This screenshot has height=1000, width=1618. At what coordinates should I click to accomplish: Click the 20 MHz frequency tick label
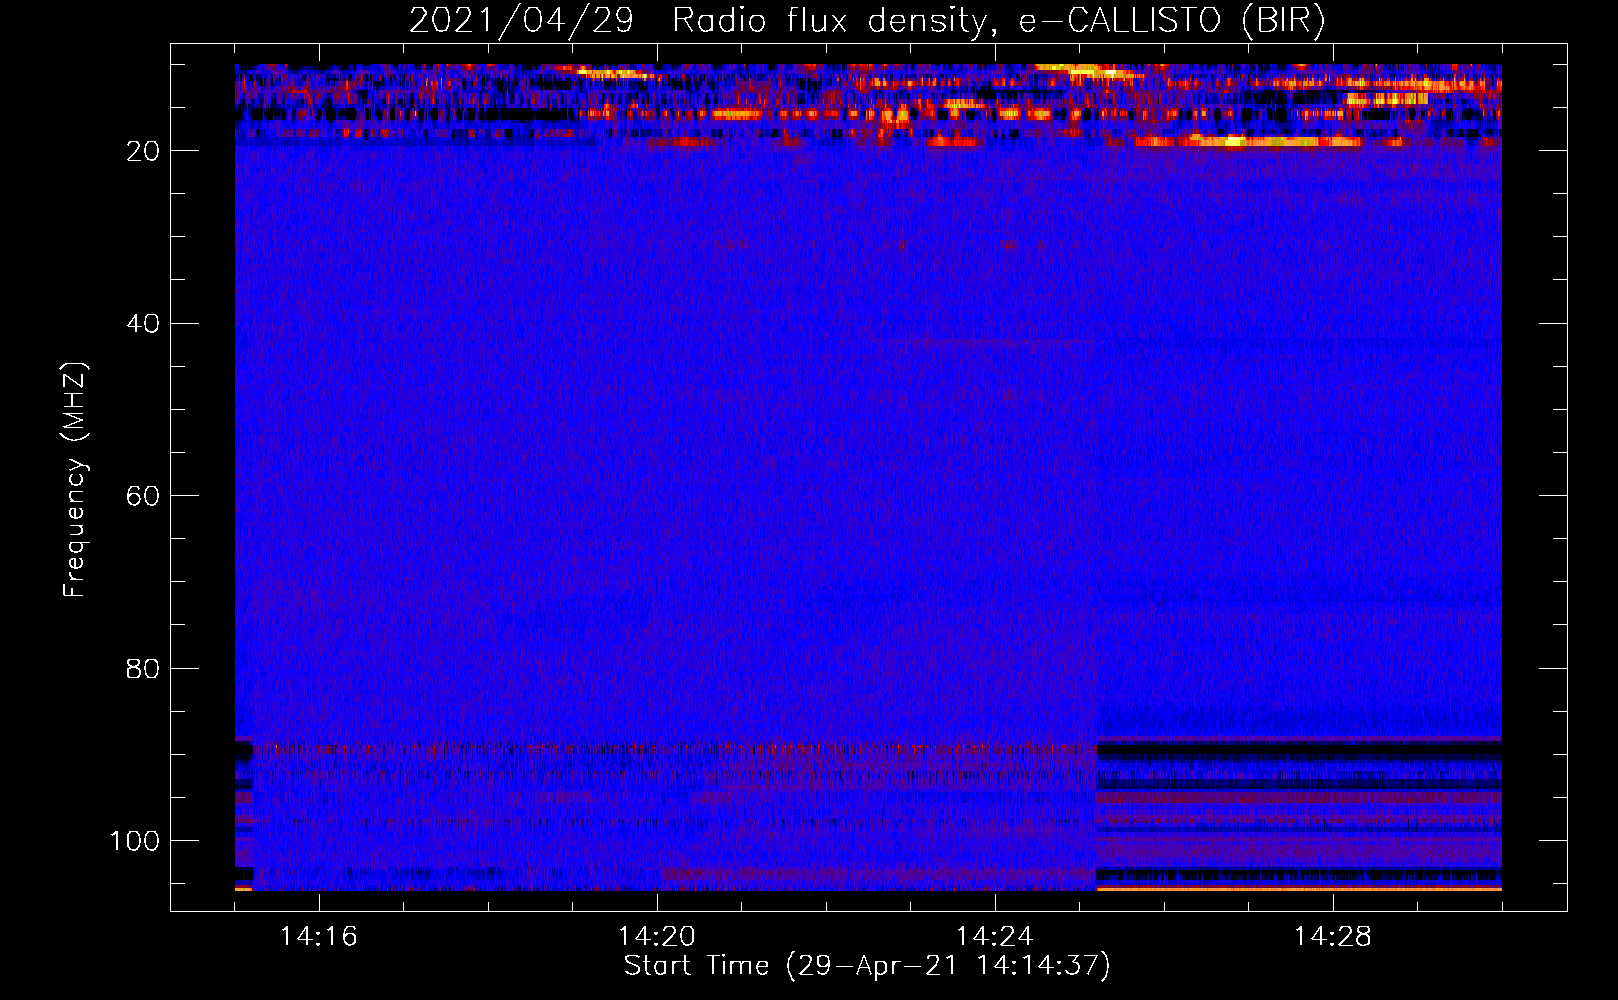[143, 151]
